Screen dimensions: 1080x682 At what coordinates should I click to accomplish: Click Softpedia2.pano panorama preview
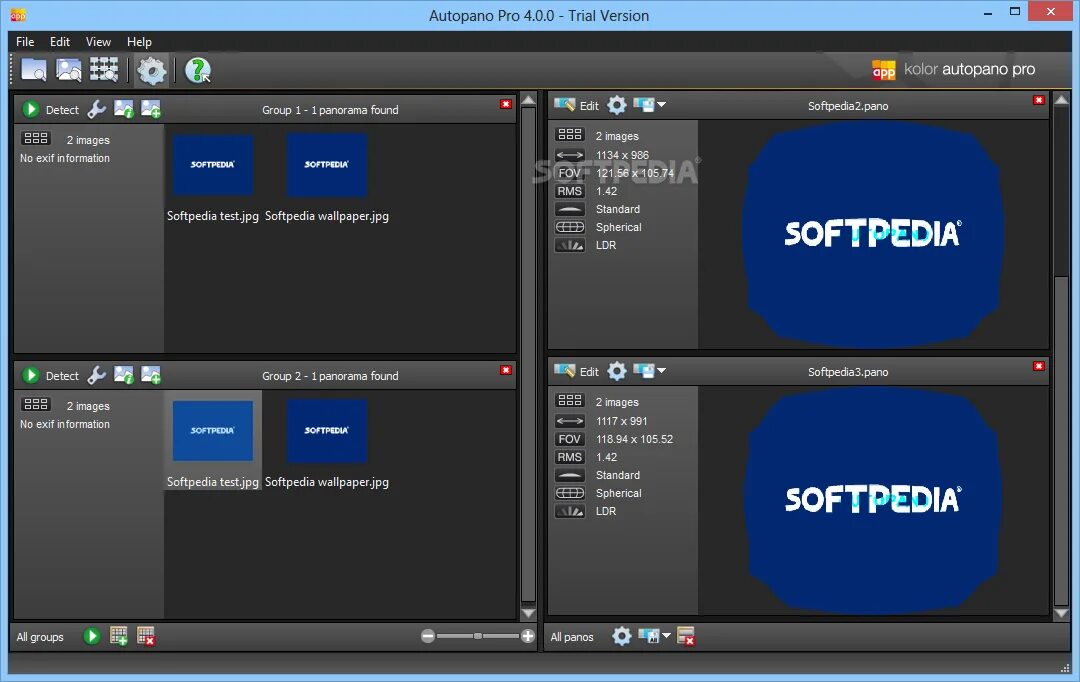click(x=871, y=234)
